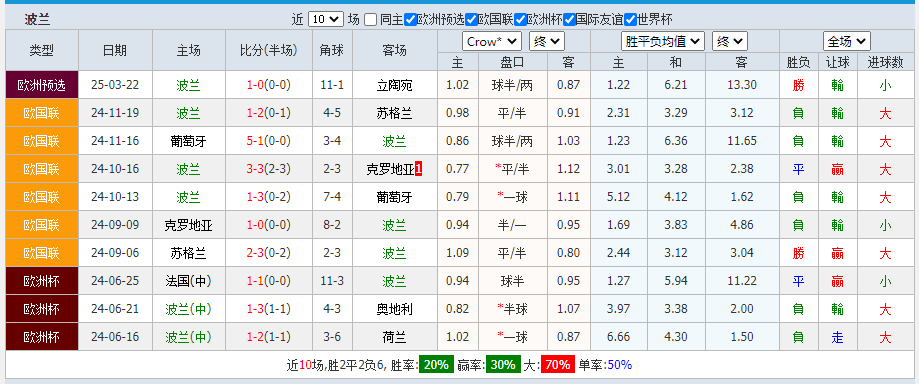
Task: Click the 日期 column header
Action: (x=115, y=50)
